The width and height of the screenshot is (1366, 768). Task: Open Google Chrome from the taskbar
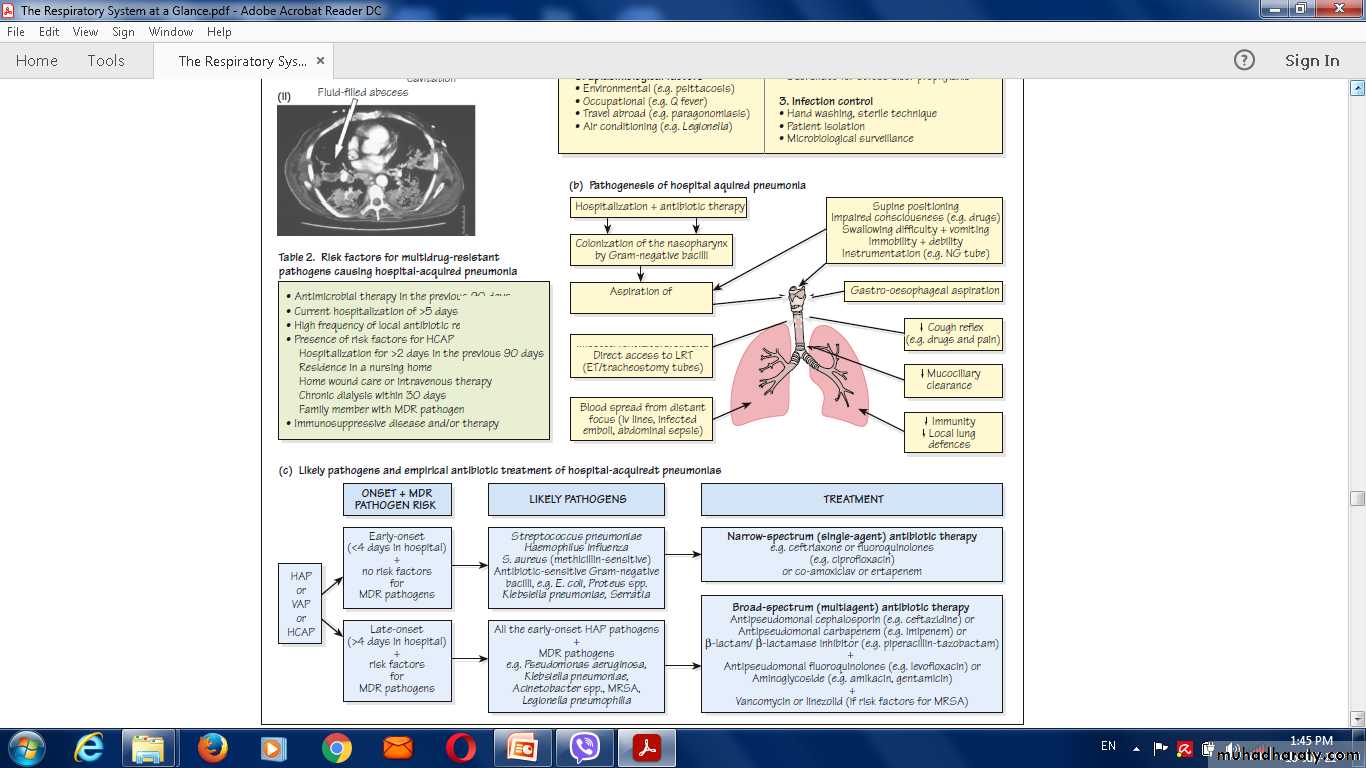pos(337,748)
